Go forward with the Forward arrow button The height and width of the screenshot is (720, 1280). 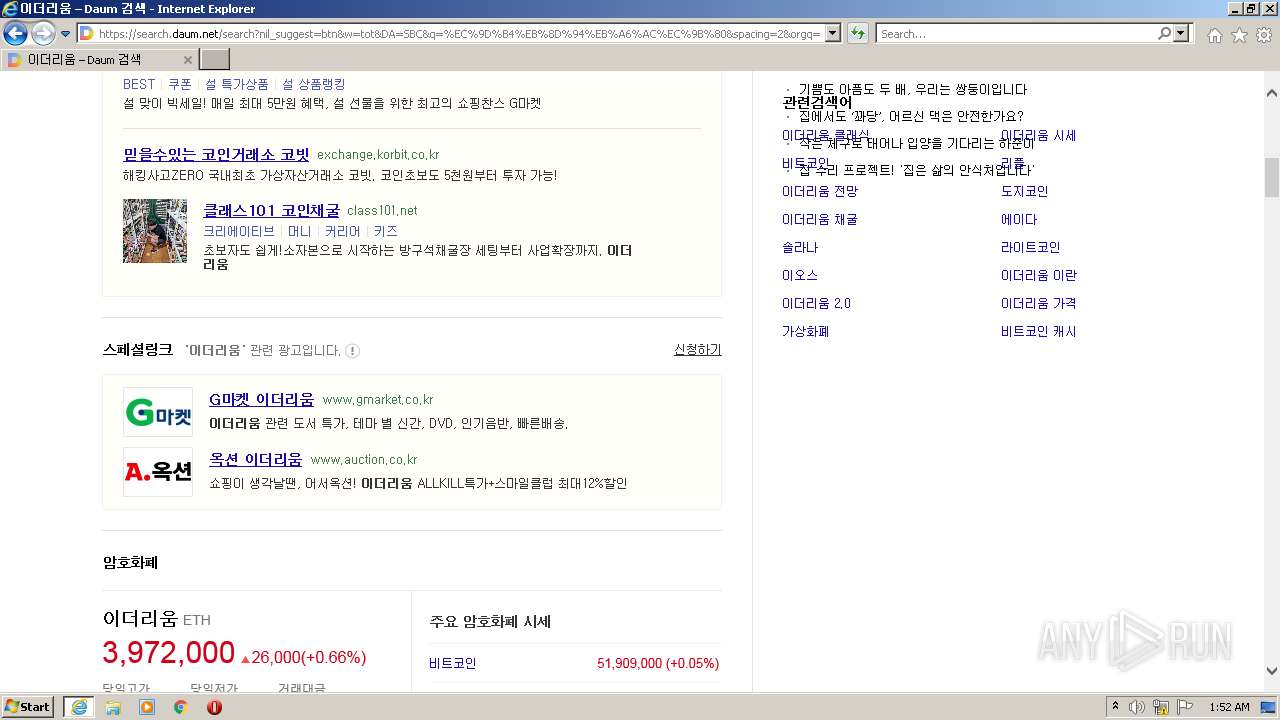(43, 33)
